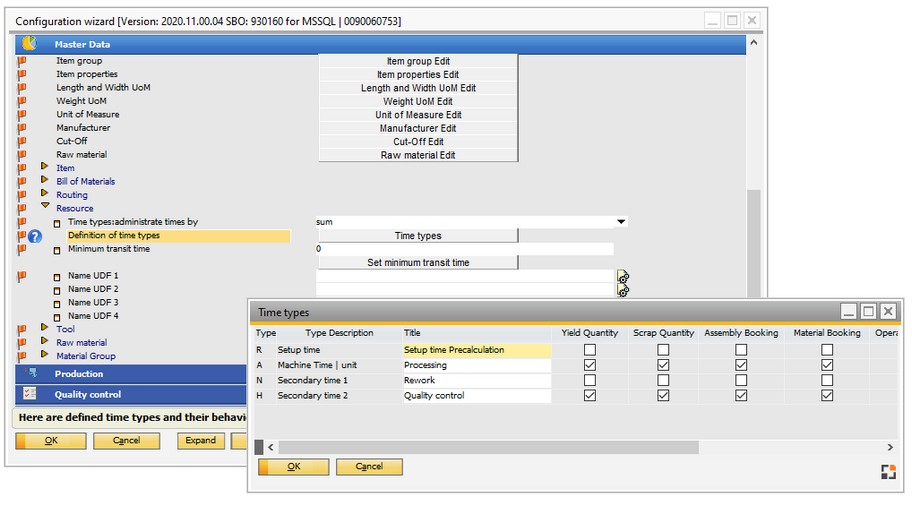The height and width of the screenshot is (506, 912).
Task: Expand the Bill of Materials tree node
Action: point(44,181)
